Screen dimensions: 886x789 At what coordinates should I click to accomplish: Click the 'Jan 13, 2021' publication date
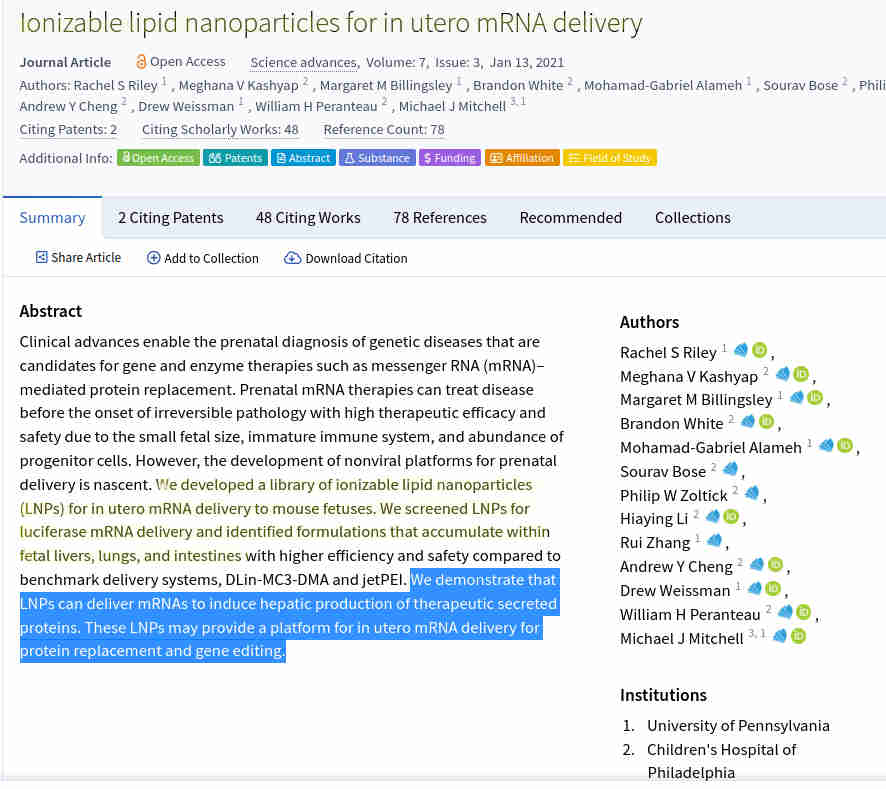[527, 62]
